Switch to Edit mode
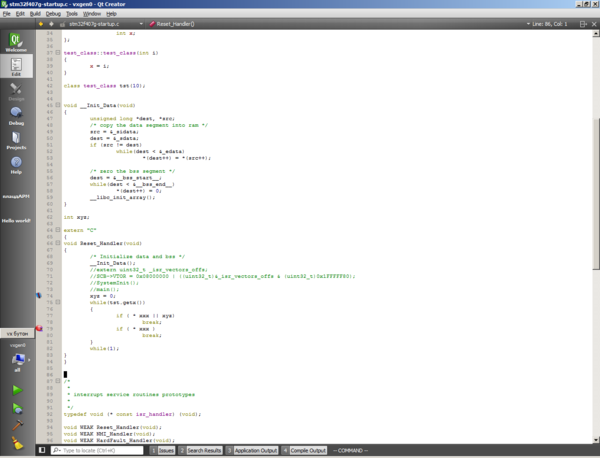 click(x=16, y=66)
